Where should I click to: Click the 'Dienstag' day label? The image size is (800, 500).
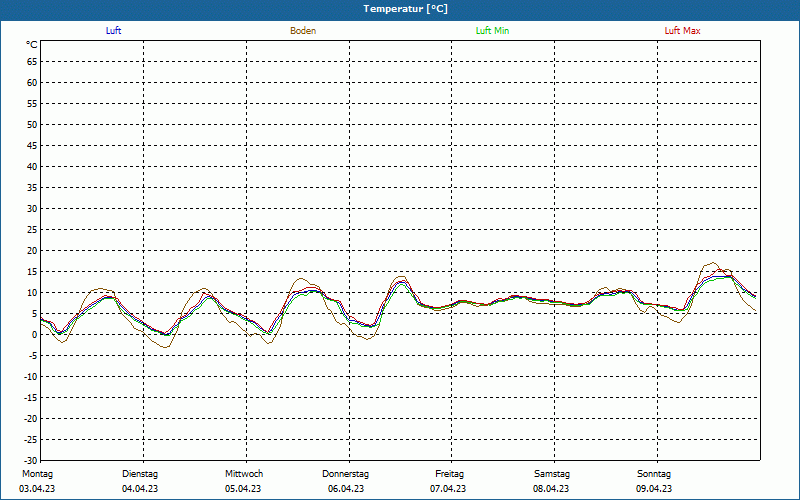click(140, 474)
